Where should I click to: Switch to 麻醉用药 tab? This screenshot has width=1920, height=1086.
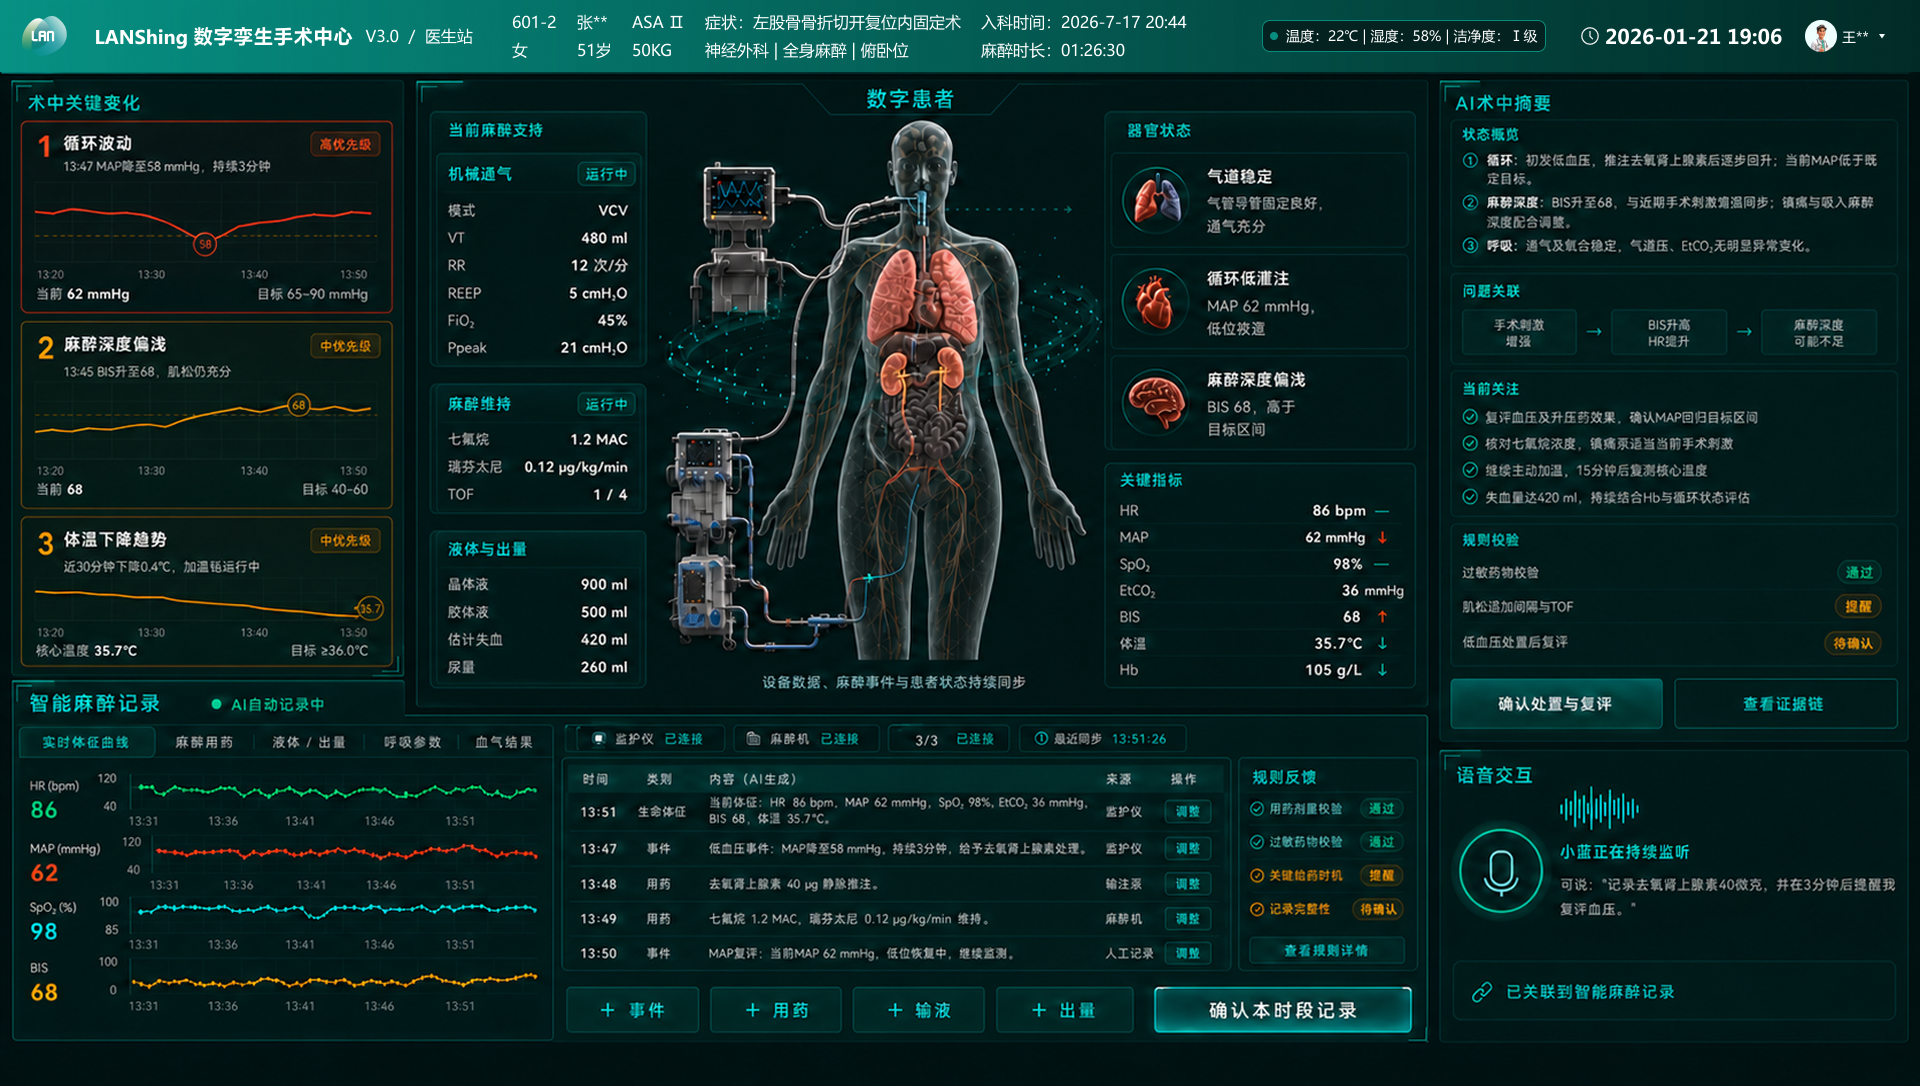tap(204, 742)
